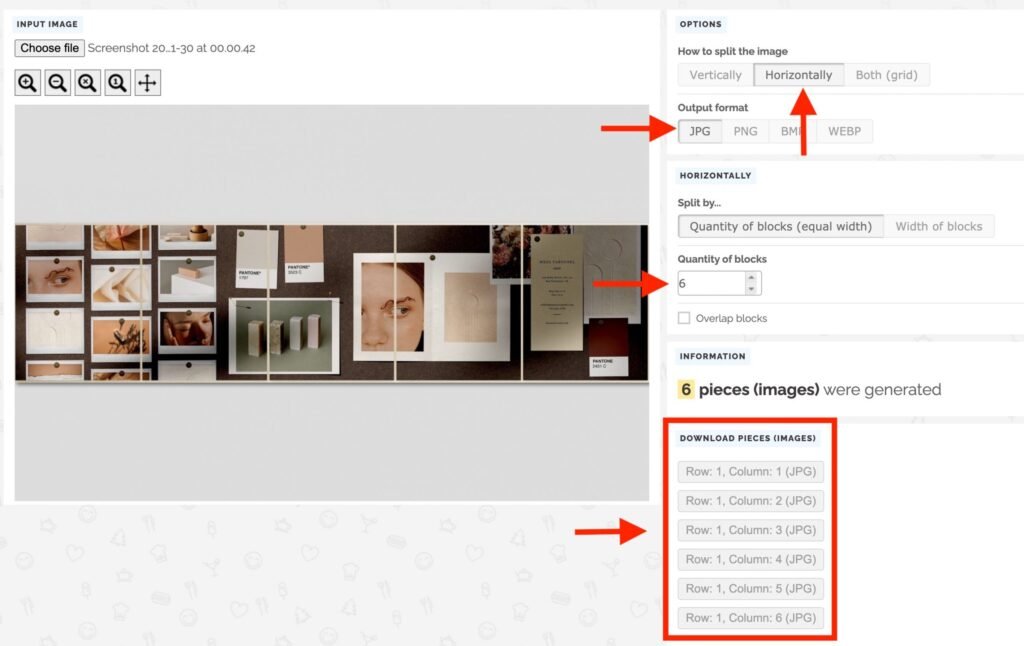This screenshot has height=646, width=1024.
Task: Increase Quantity of blocks with up stepper arrow
Action: click(x=751, y=277)
